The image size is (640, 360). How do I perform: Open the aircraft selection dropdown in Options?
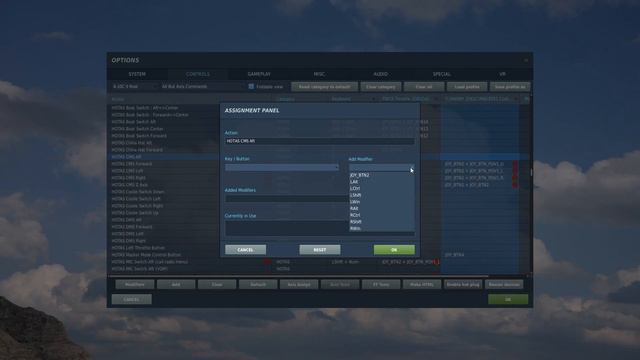coord(135,87)
